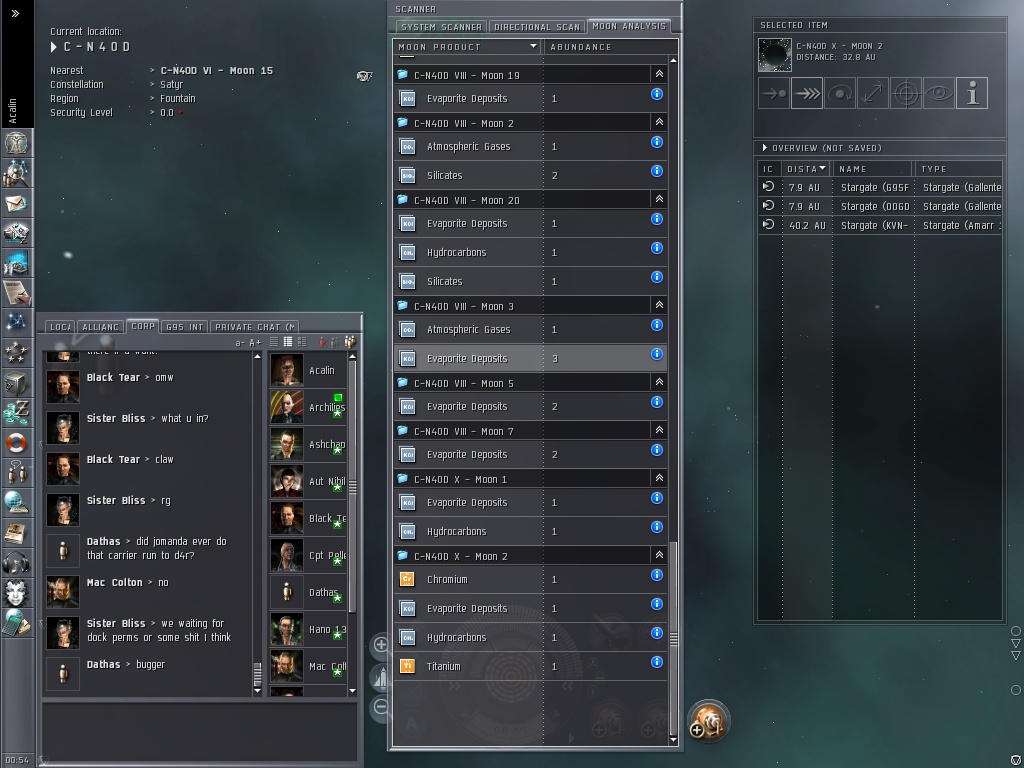Open the star Map icon in sidebar
This screenshot has width=1024, height=768.
click(x=16, y=323)
